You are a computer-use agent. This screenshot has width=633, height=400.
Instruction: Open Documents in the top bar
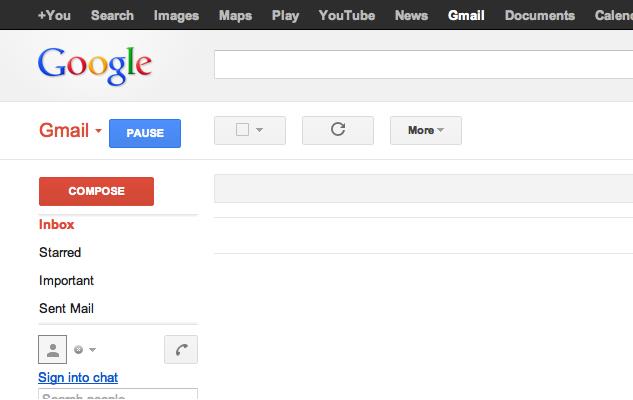point(540,15)
